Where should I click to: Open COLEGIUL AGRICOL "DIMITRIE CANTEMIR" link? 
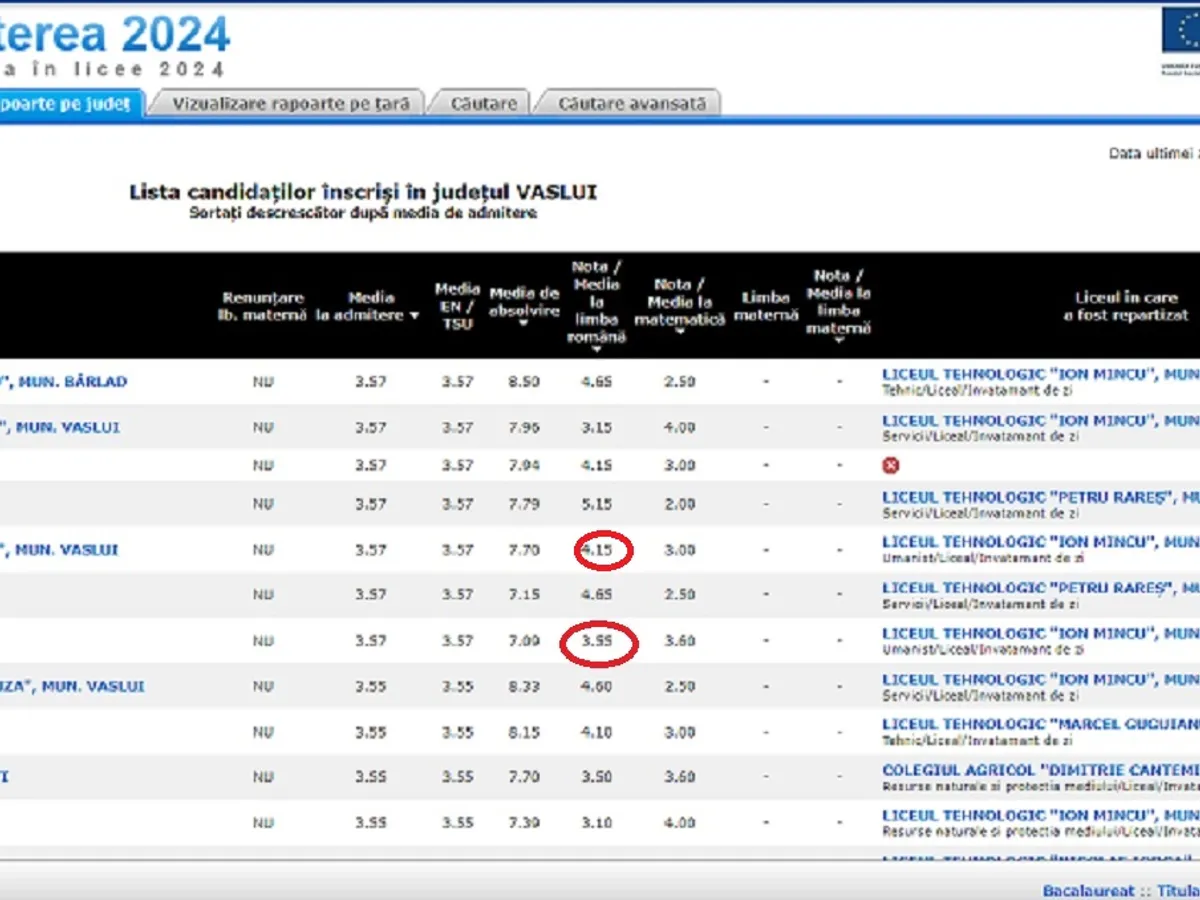(x=1040, y=770)
